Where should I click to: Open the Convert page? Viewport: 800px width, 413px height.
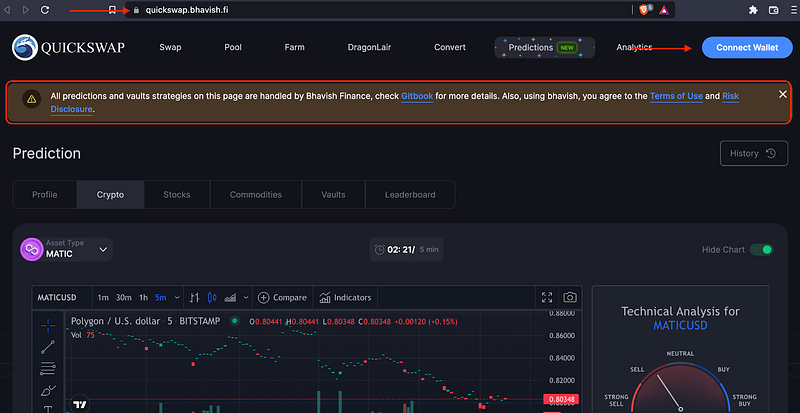click(449, 47)
